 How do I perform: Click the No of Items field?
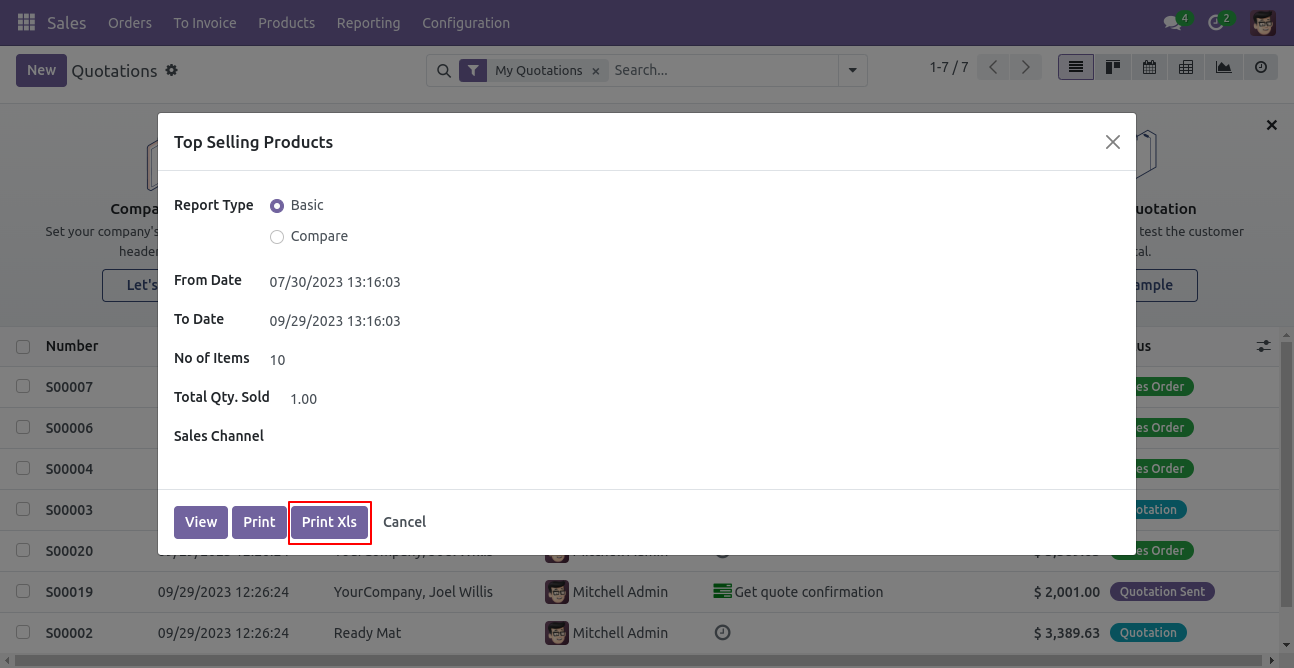(278, 360)
